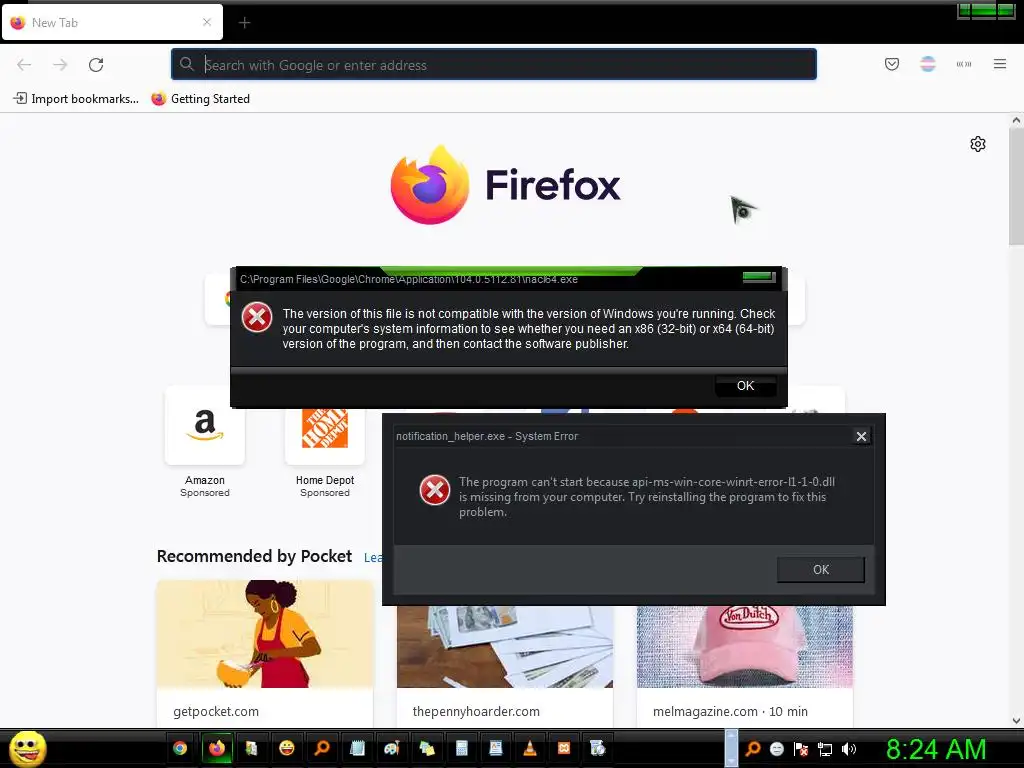Screen dimensions: 1024x768
Task: Click the Firefox forward arrow button
Action: coord(60,65)
